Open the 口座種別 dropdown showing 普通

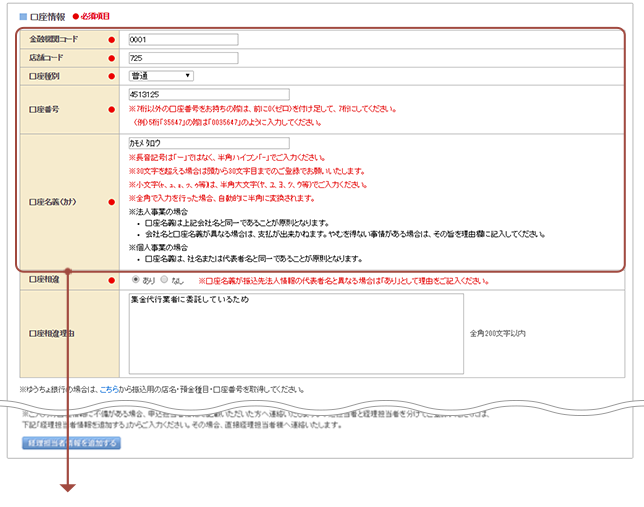point(161,76)
